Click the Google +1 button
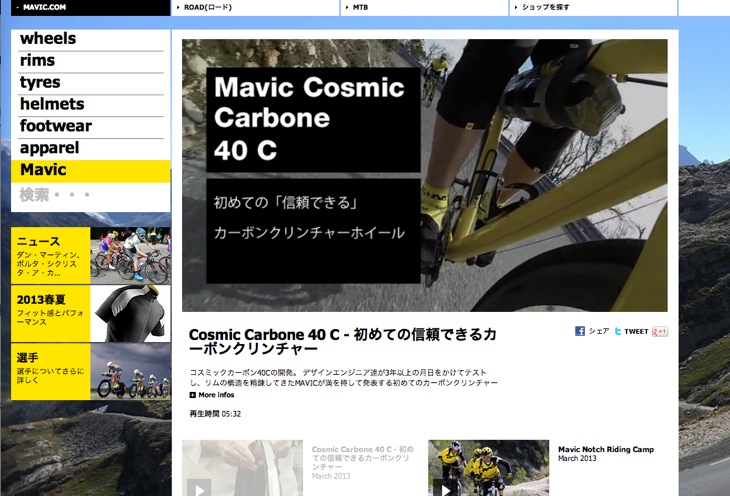 (660, 331)
